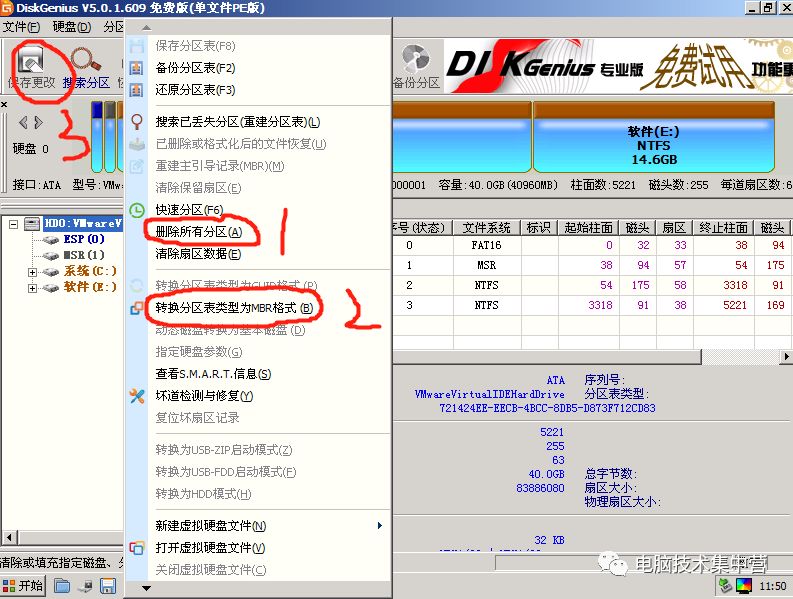Expand the 软件(E:) partition tree node
The image size is (793, 599).
(33, 288)
